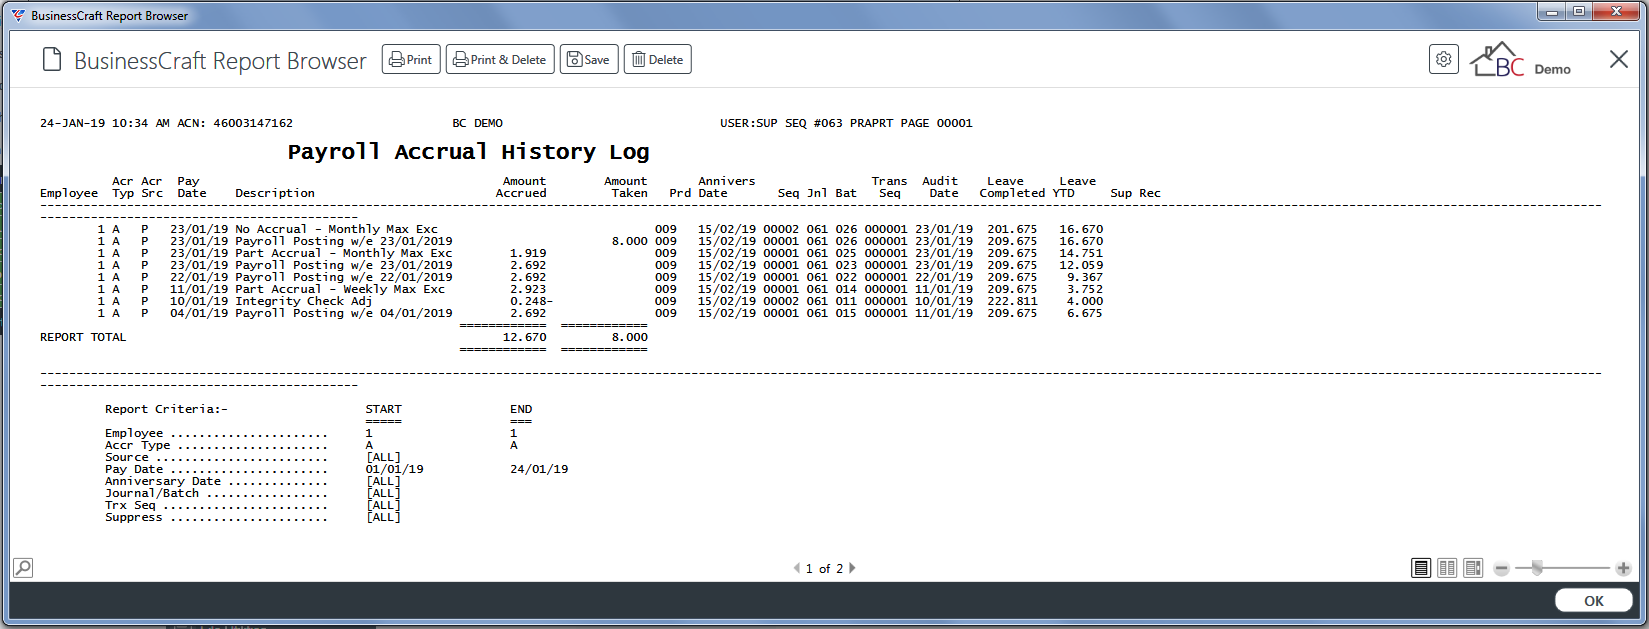Click the leave completed value 222.811
The width and height of the screenshot is (1649, 629).
click(1012, 301)
